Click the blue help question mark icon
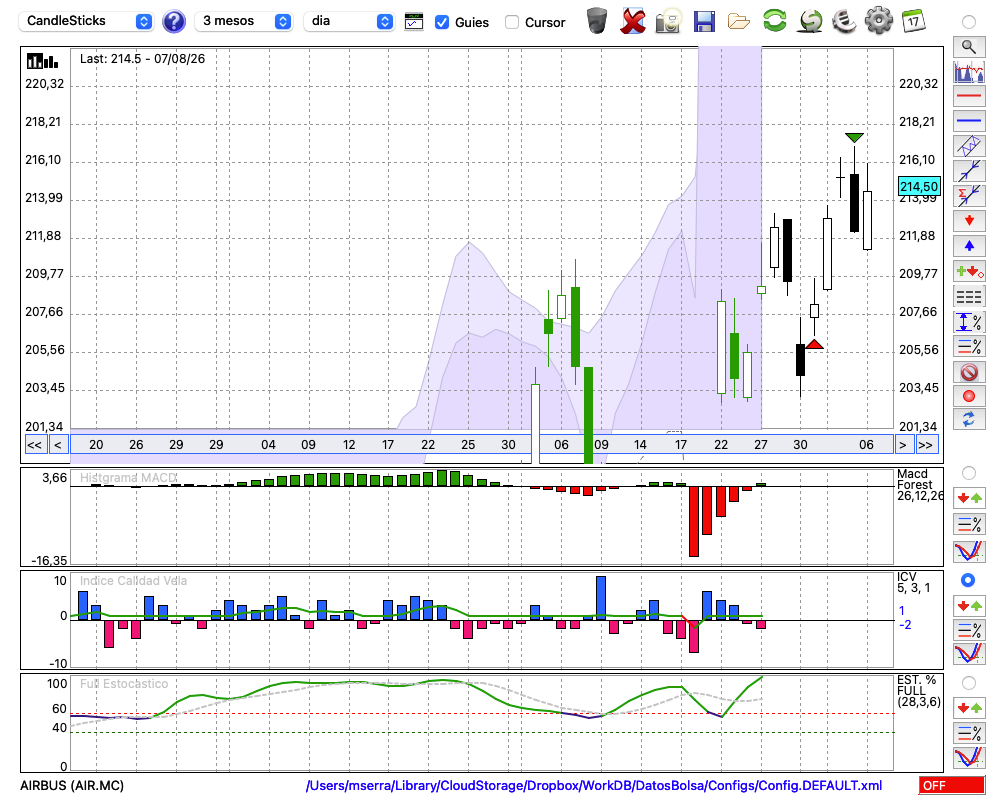Screen dimensions: 1000x800 pos(173,22)
